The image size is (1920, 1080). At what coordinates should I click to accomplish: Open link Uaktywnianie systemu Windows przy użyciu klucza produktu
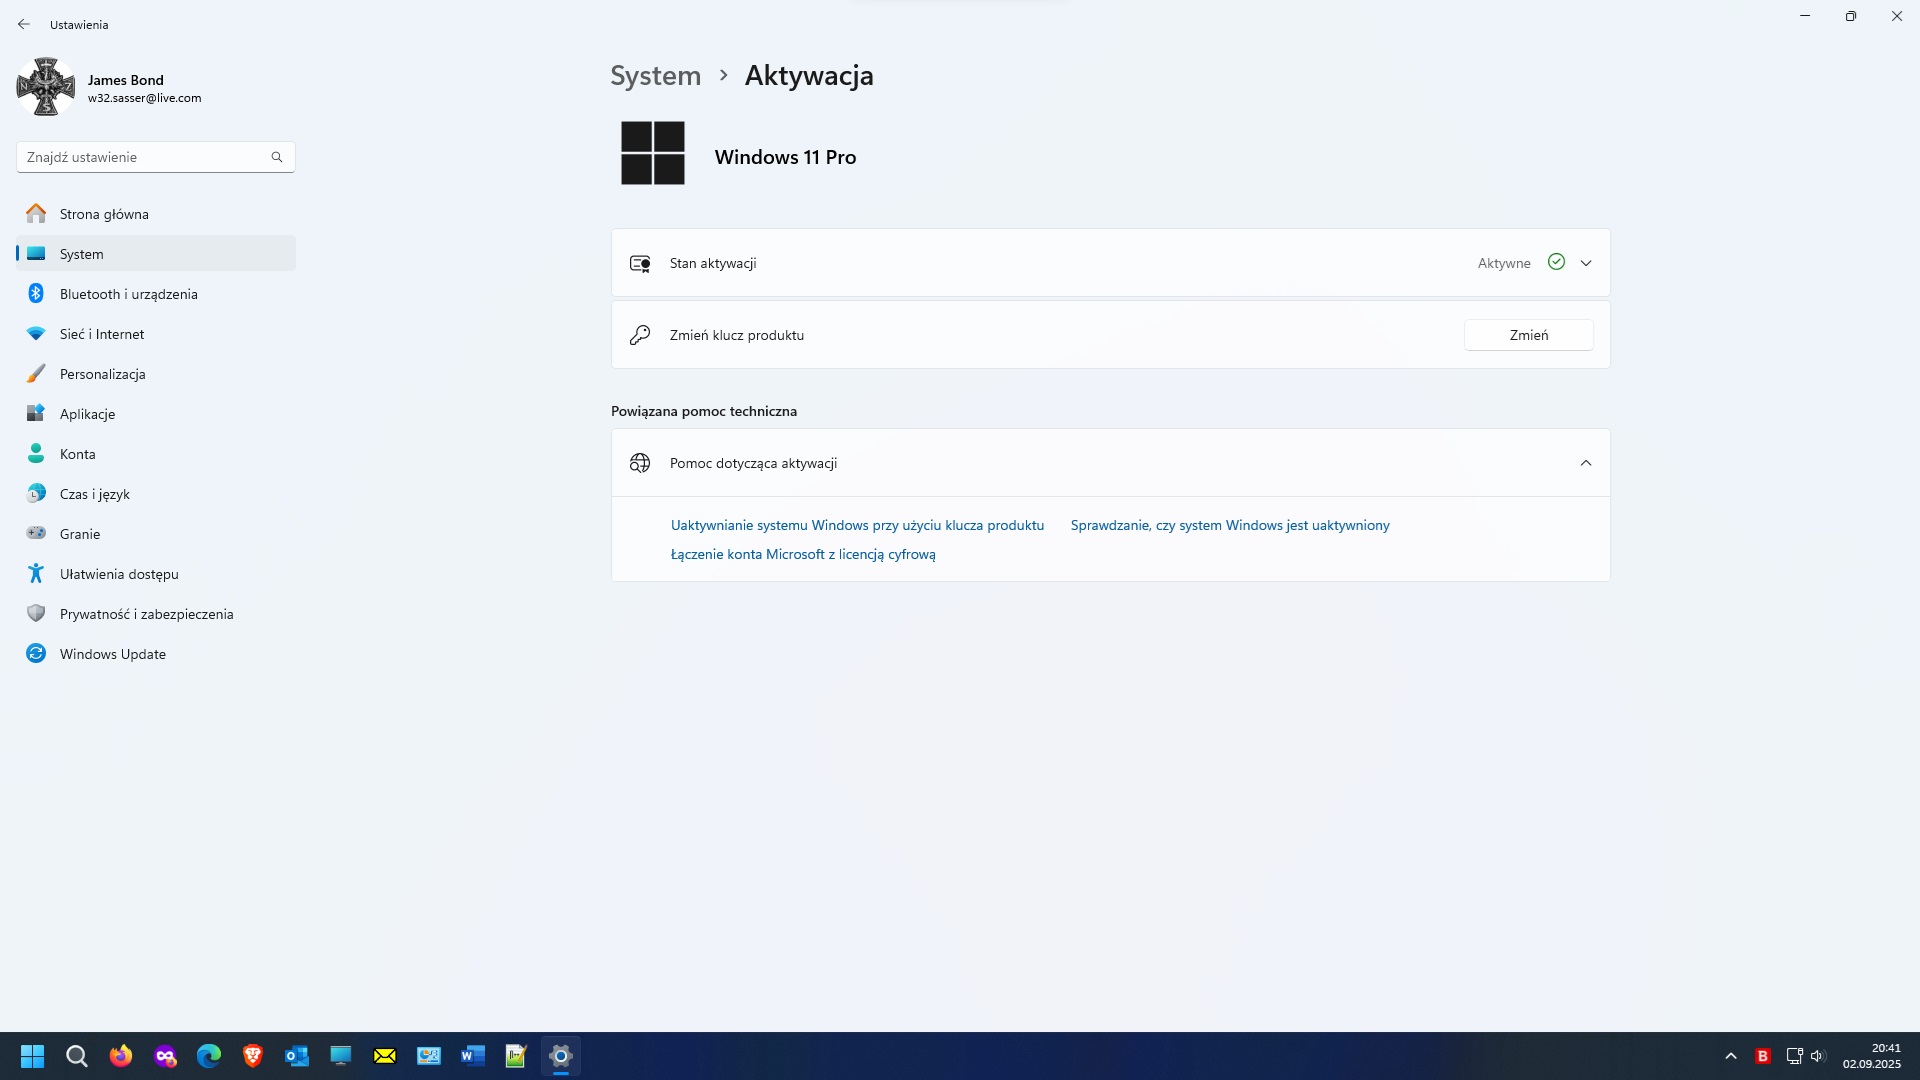pyautogui.click(x=857, y=525)
